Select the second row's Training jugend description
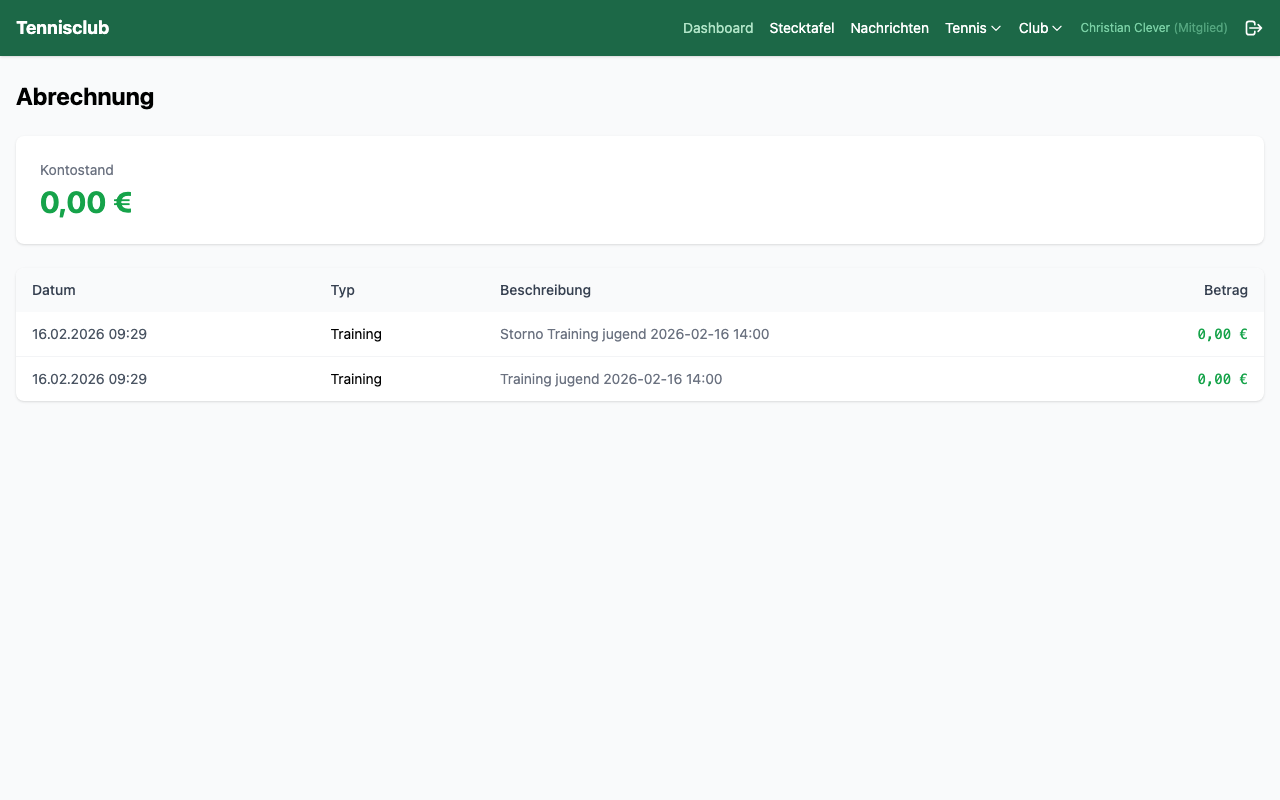This screenshot has height=800, width=1280. click(x=610, y=379)
